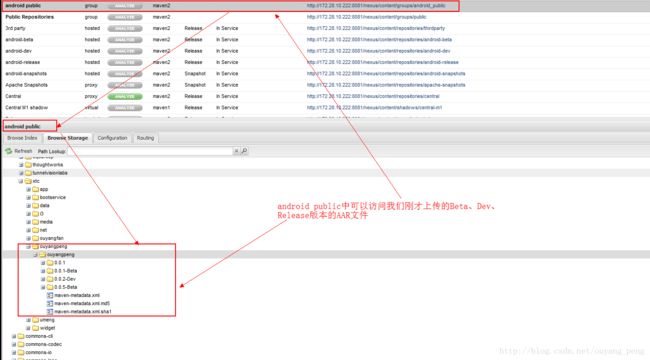Open the groups/public repository URL link
The image size is (650, 360).
[x=366, y=17]
